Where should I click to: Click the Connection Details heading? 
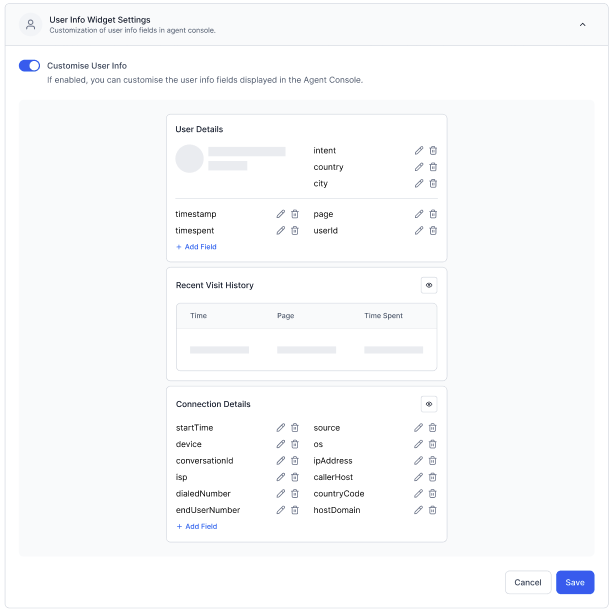(x=213, y=404)
